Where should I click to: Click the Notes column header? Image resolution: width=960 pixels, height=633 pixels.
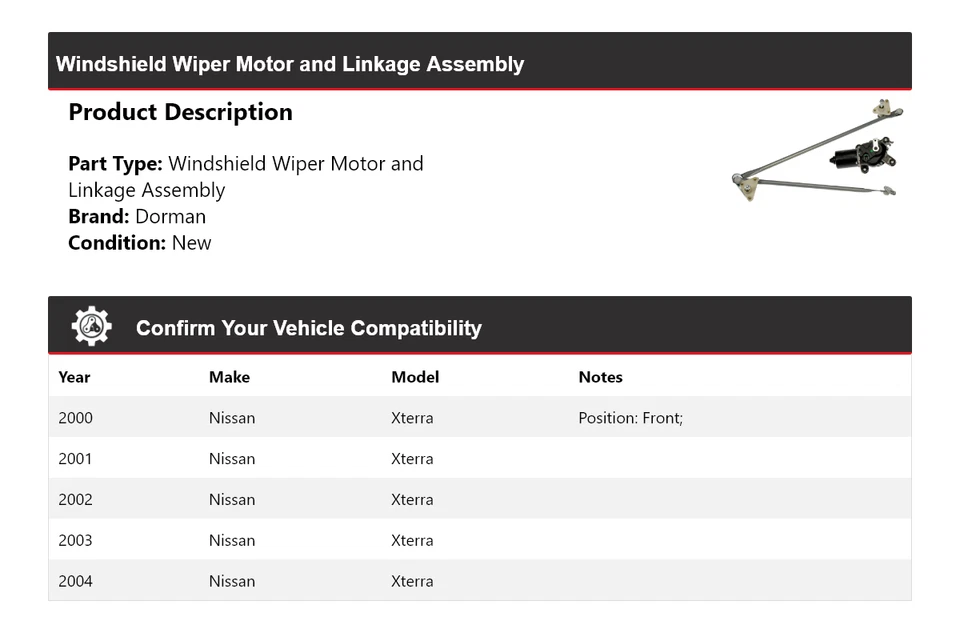point(600,377)
